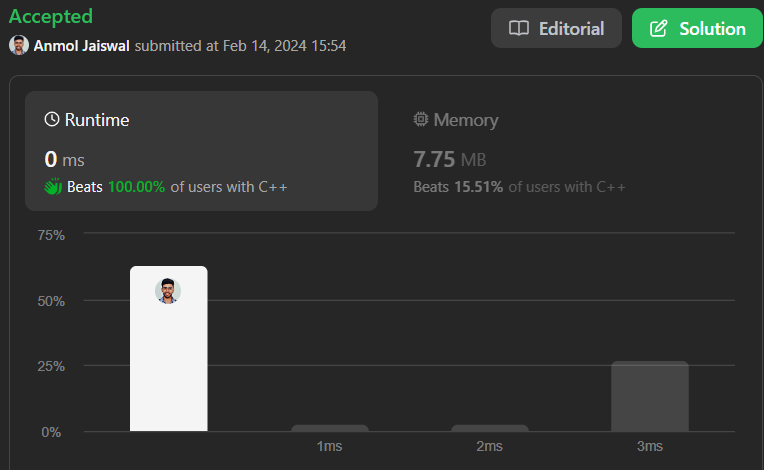Select the 1ms distribution bar
764x470 pixels.
click(330, 428)
